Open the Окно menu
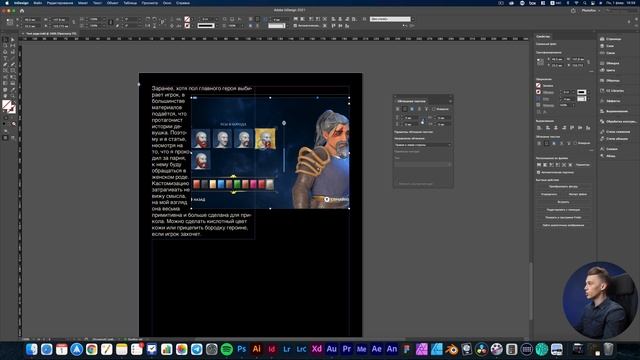Image resolution: width=640 pixels, height=360 pixels. click(167, 3)
